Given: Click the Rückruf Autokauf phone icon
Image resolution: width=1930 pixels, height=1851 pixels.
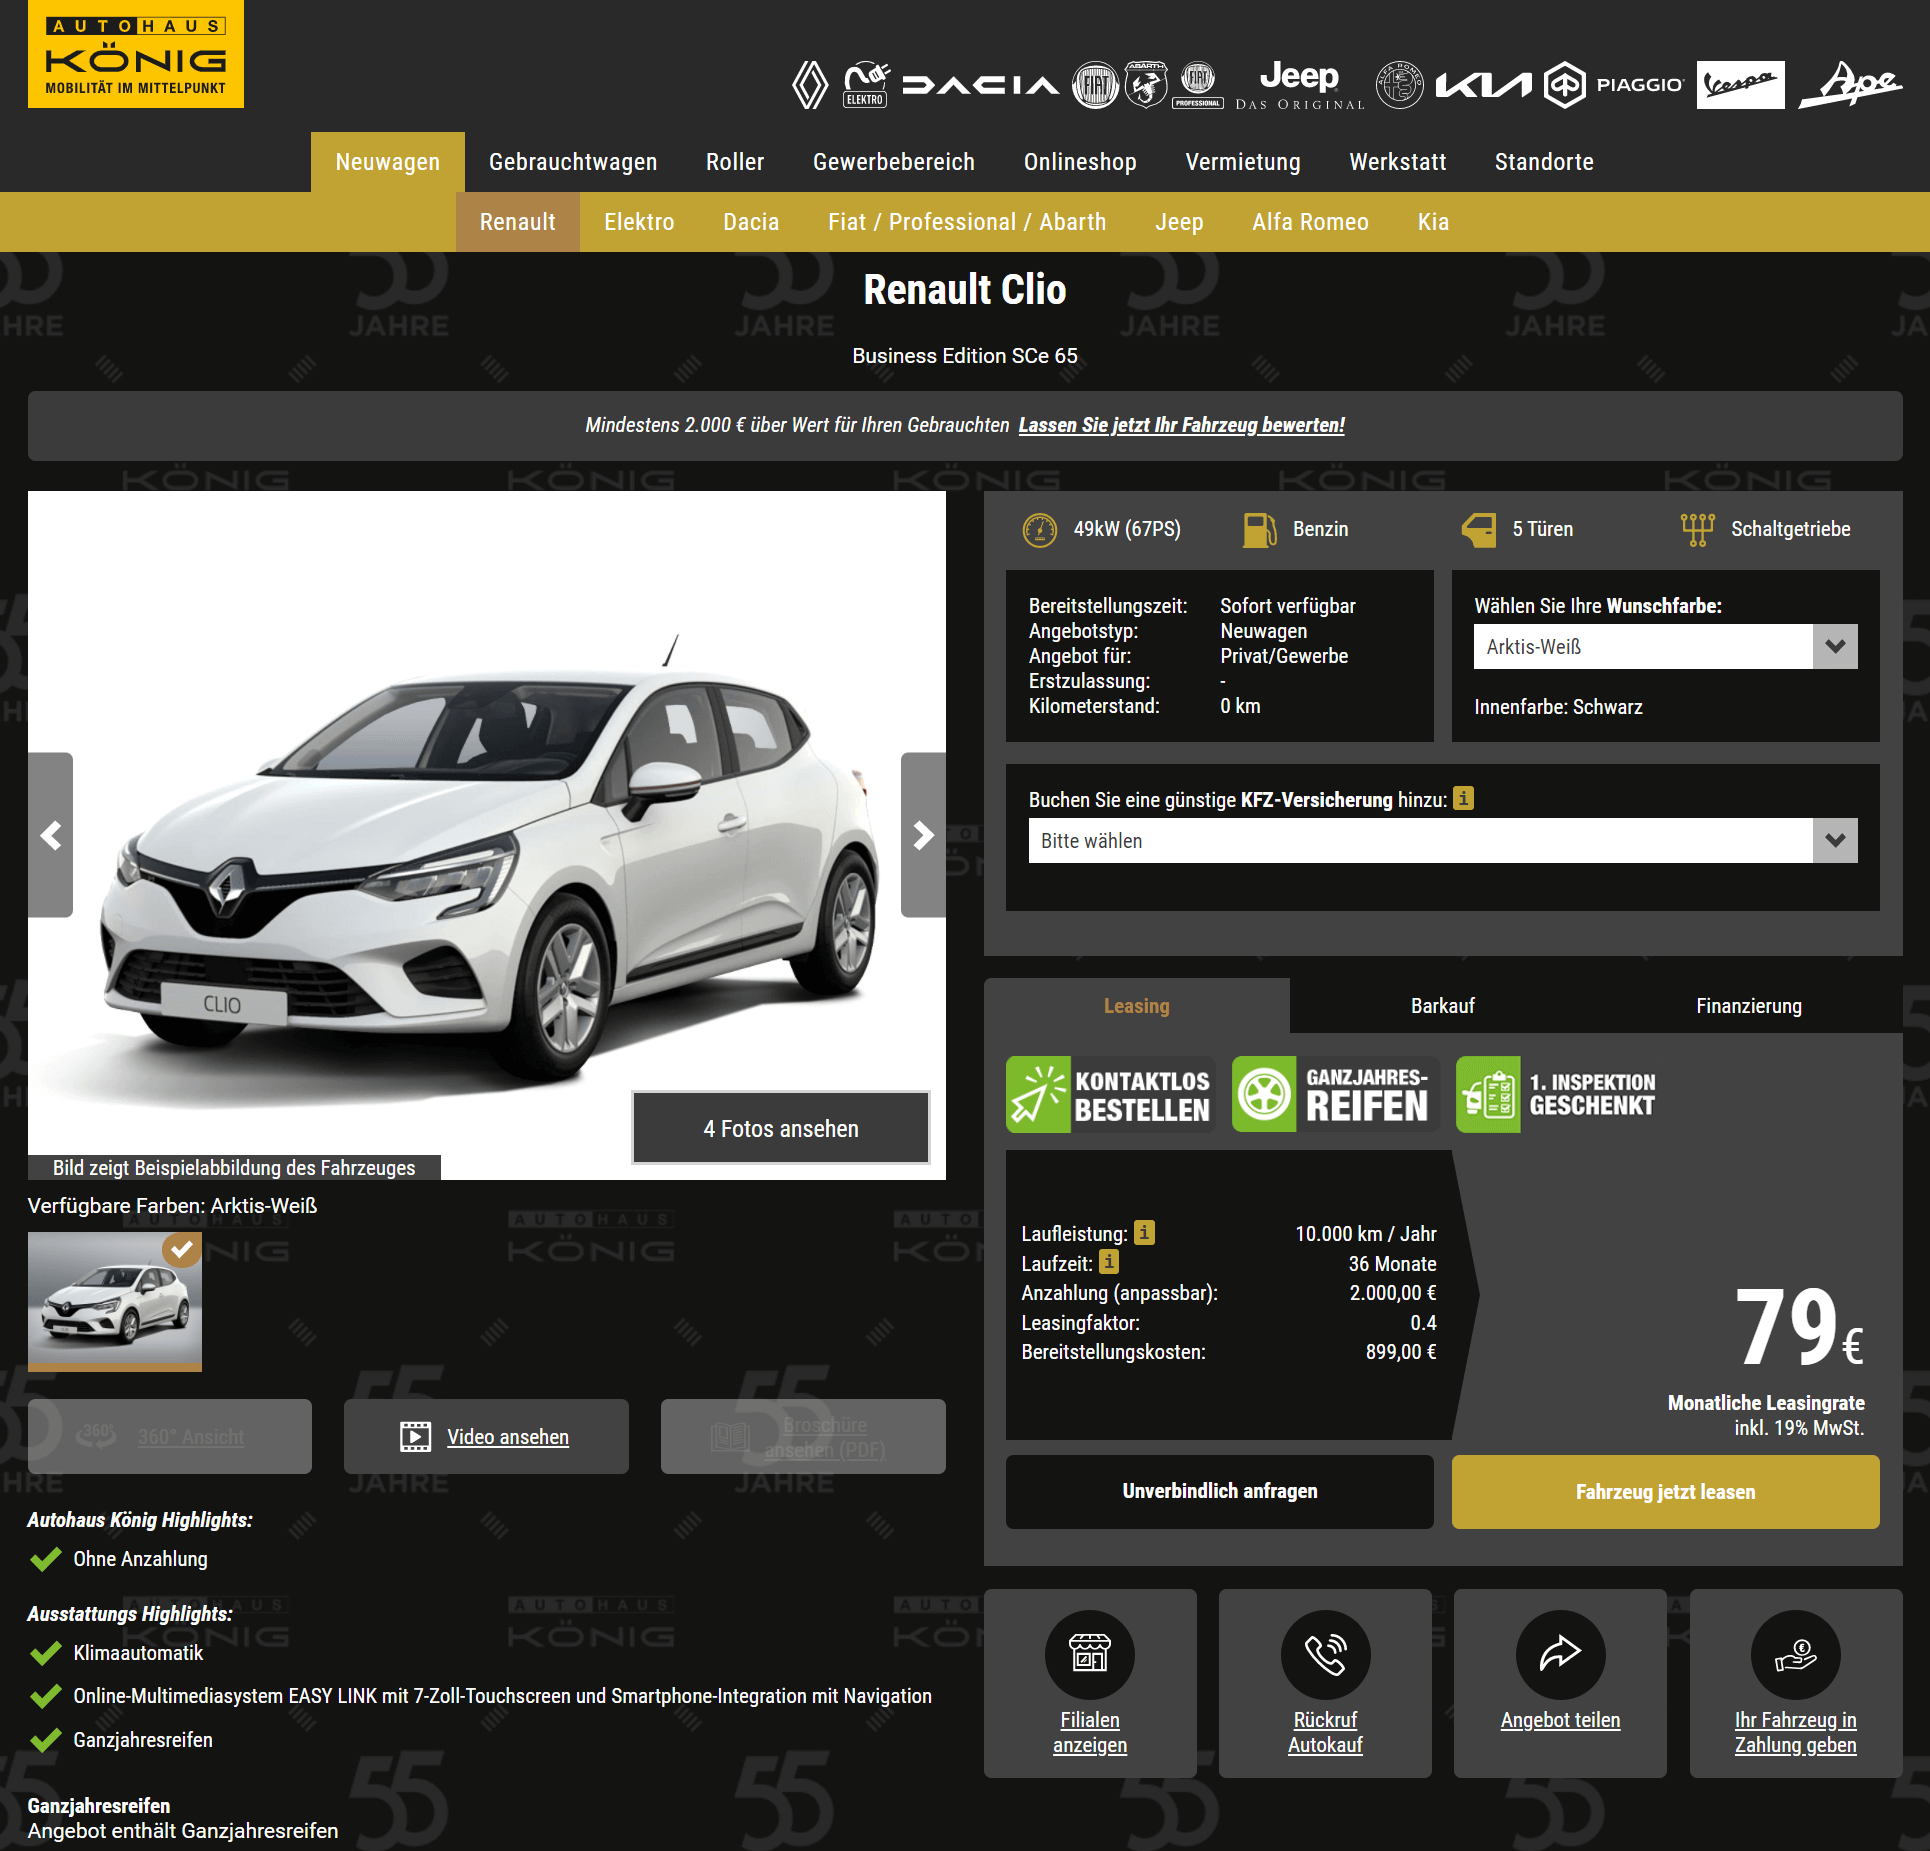Looking at the screenshot, I should click(1325, 1654).
